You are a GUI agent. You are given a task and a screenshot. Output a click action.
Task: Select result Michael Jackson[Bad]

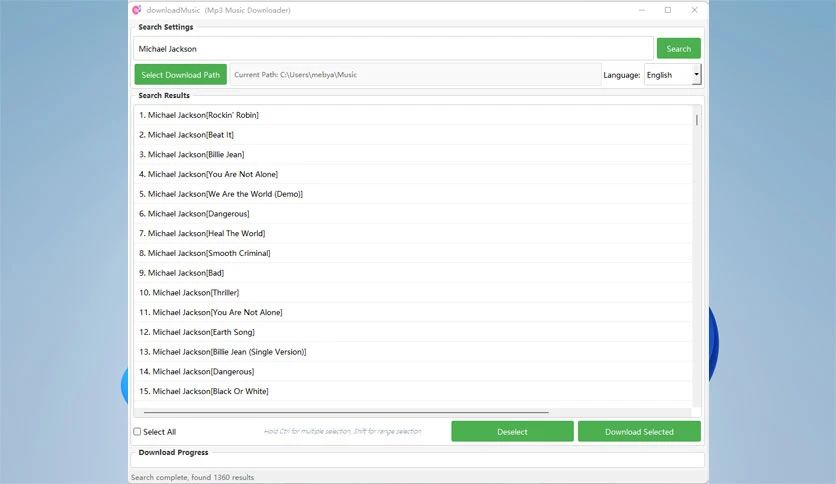point(413,272)
